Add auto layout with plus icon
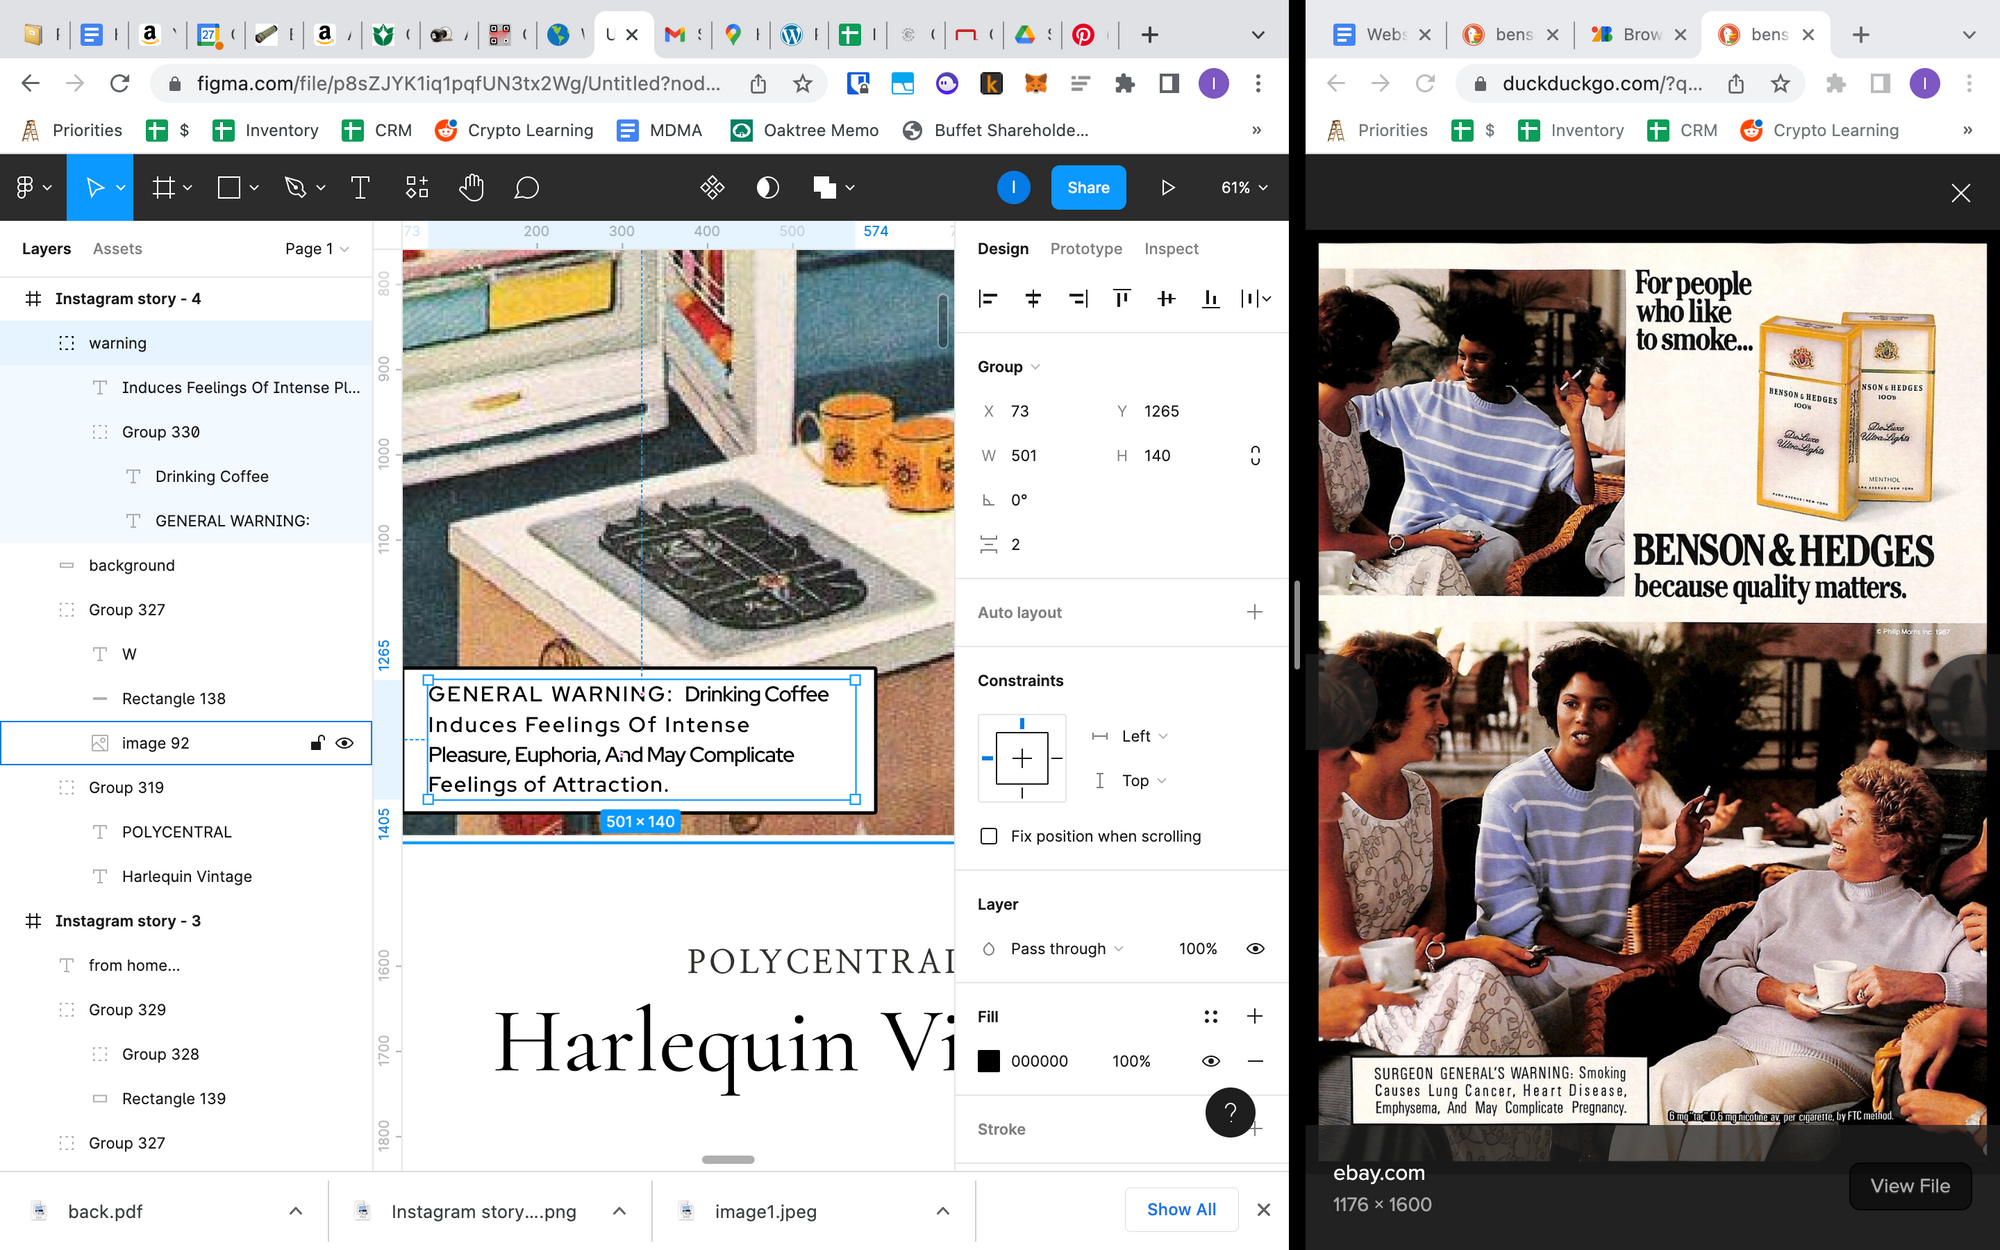 click(x=1254, y=612)
